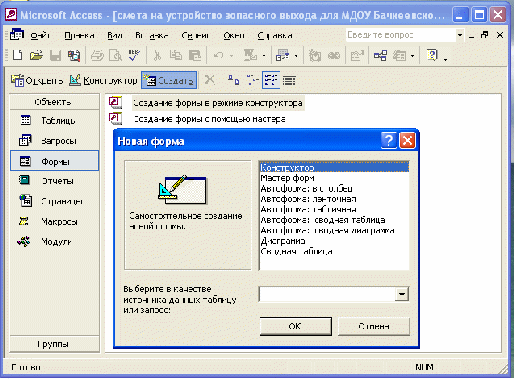Click the Cut scissors icon
The height and width of the screenshot is (379, 515).
pos(157,55)
